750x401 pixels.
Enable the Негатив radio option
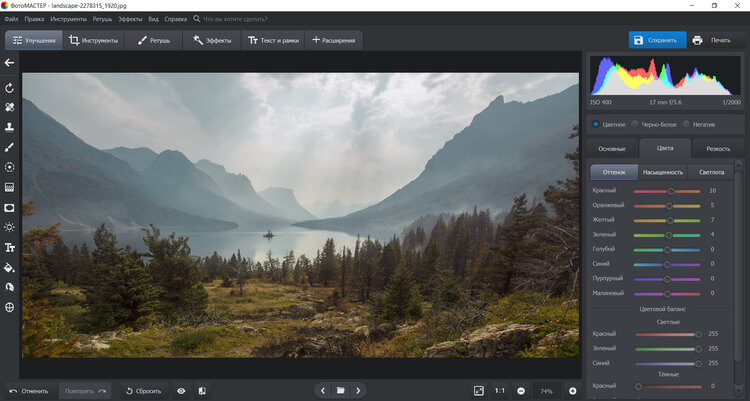click(683, 124)
